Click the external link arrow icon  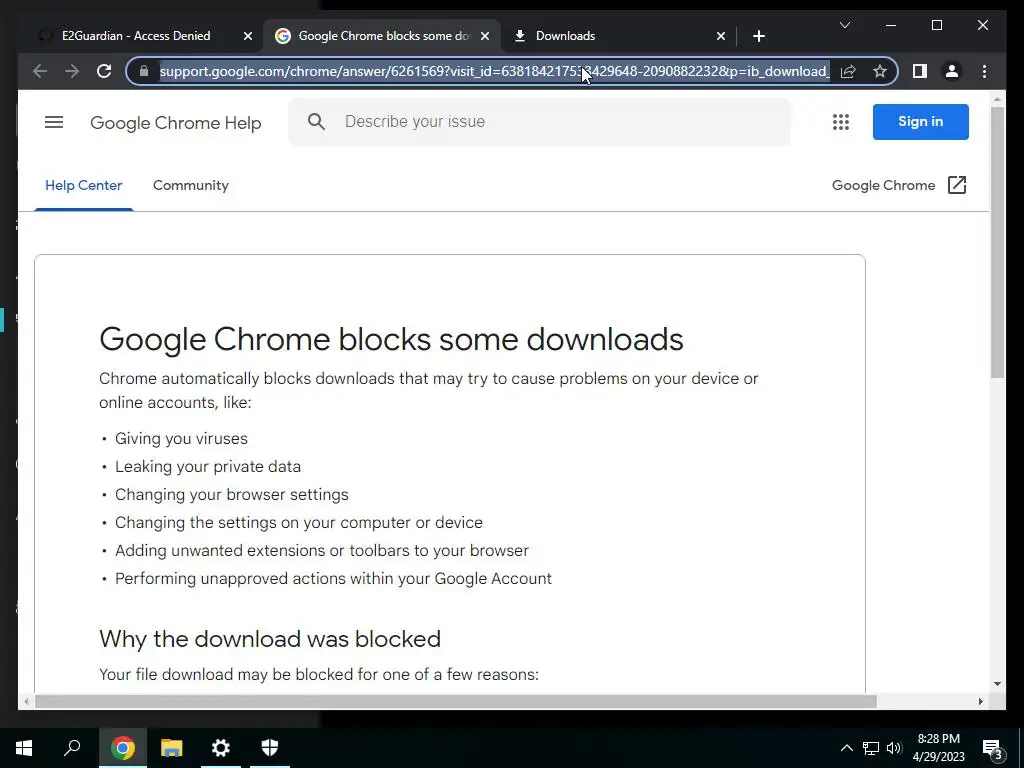(x=957, y=185)
